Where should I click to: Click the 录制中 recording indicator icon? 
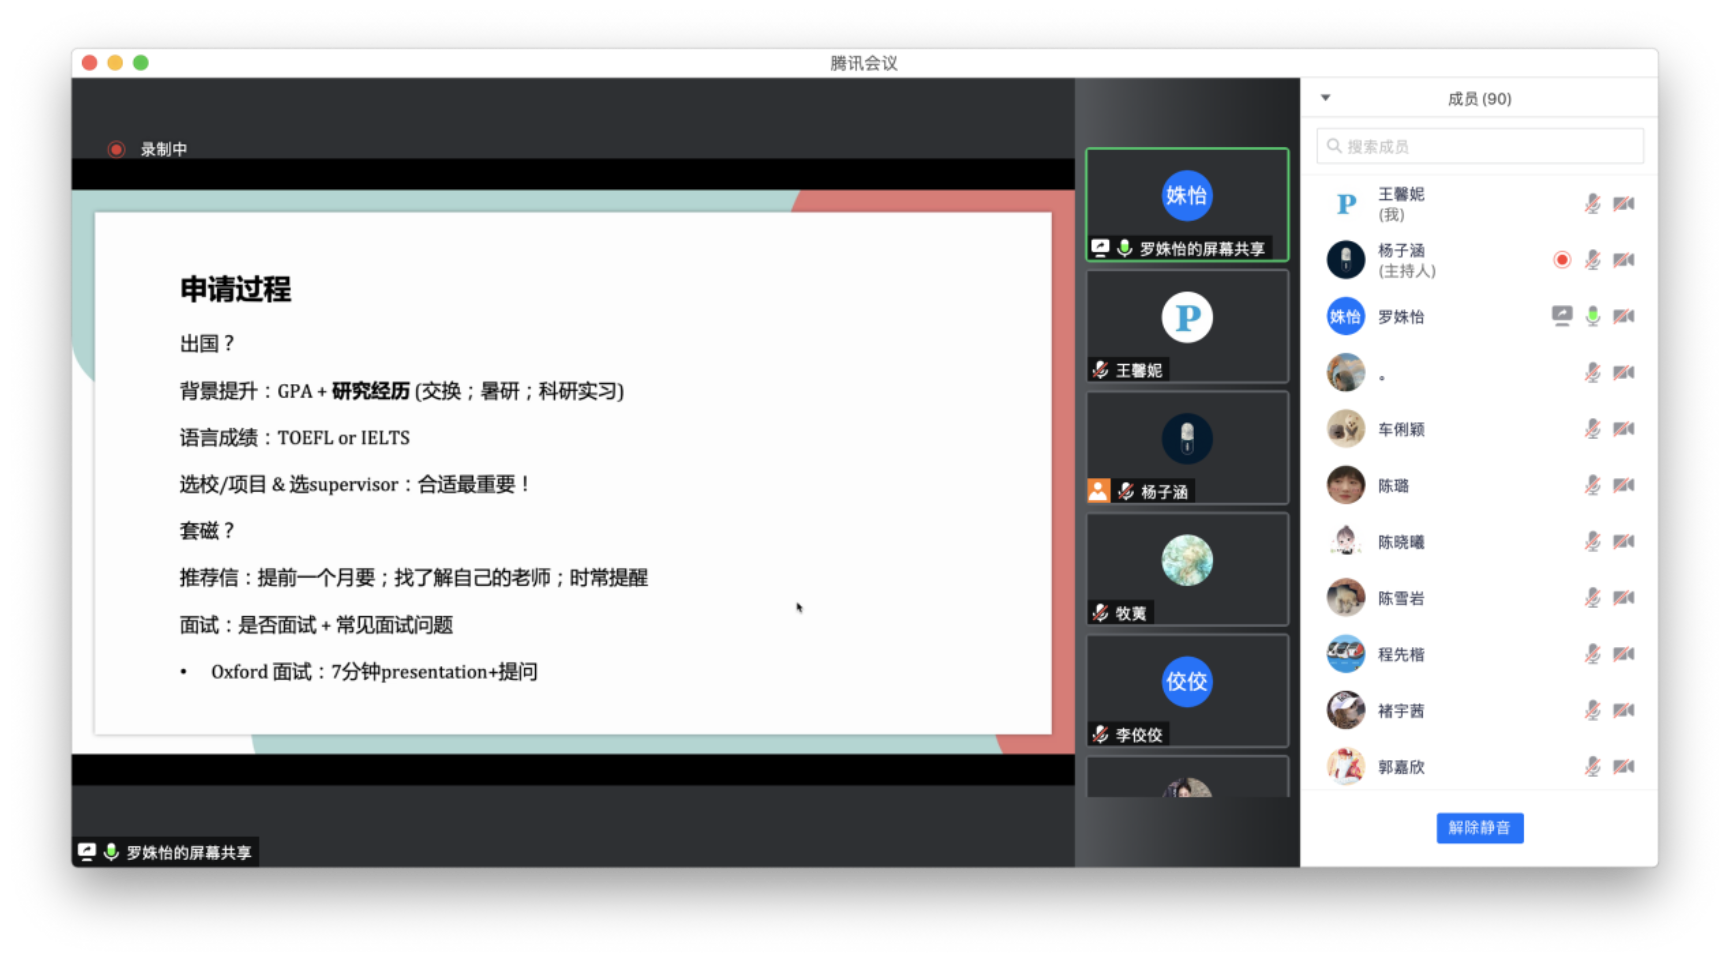117,149
